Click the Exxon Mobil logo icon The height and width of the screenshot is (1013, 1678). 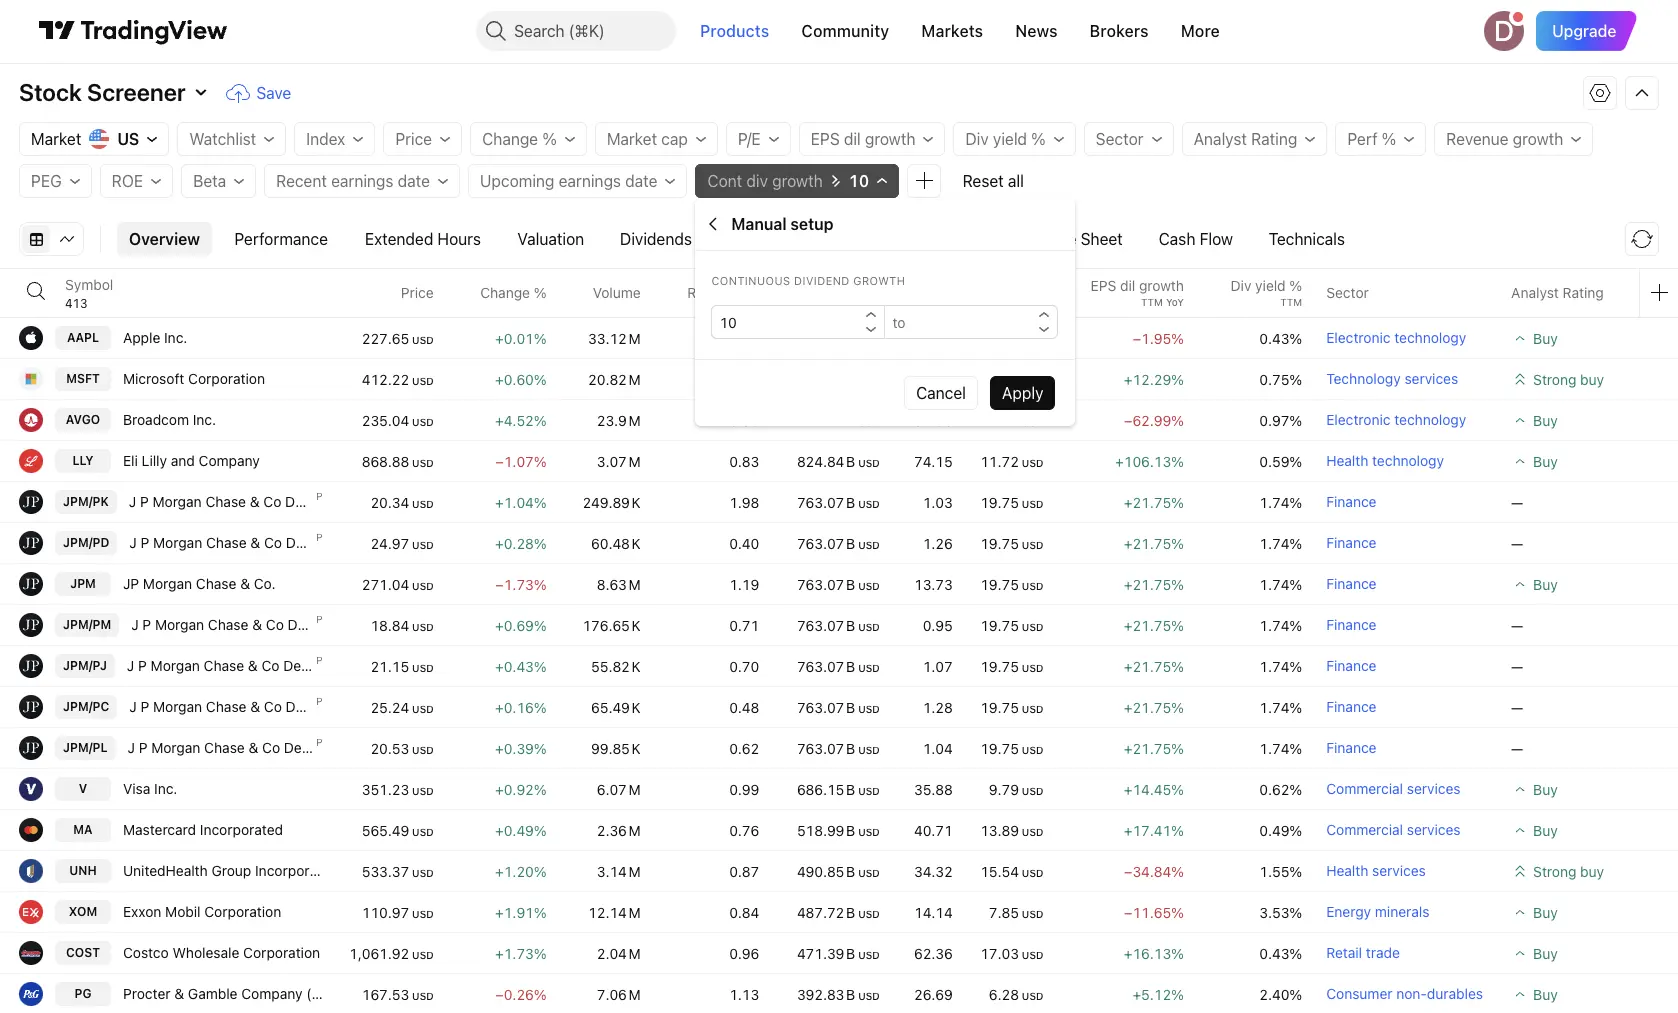tap(31, 912)
